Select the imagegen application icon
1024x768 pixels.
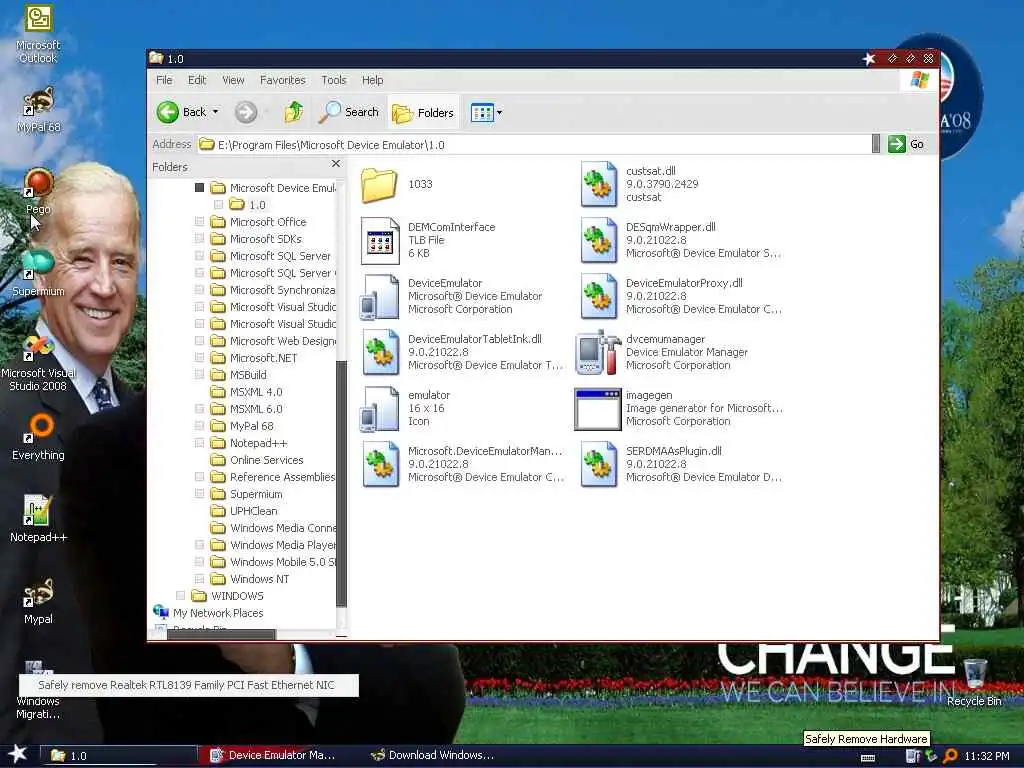click(598, 409)
